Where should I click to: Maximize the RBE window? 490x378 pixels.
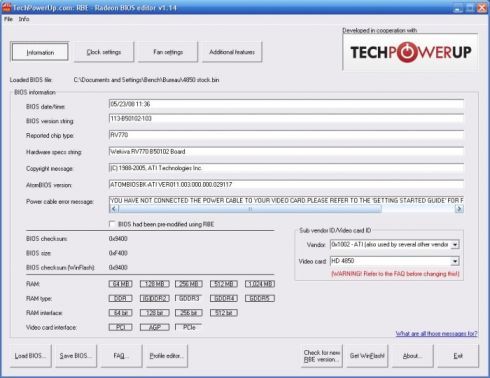tap(470, 8)
